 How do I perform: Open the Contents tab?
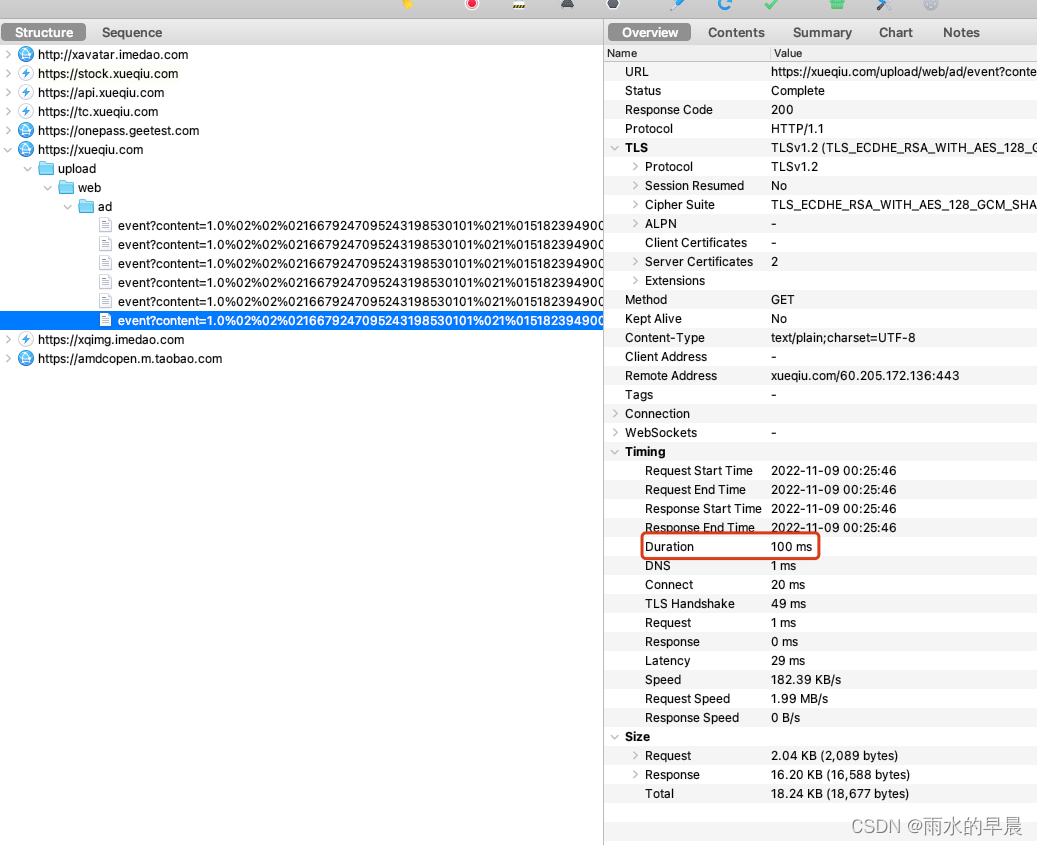pyautogui.click(x=736, y=32)
